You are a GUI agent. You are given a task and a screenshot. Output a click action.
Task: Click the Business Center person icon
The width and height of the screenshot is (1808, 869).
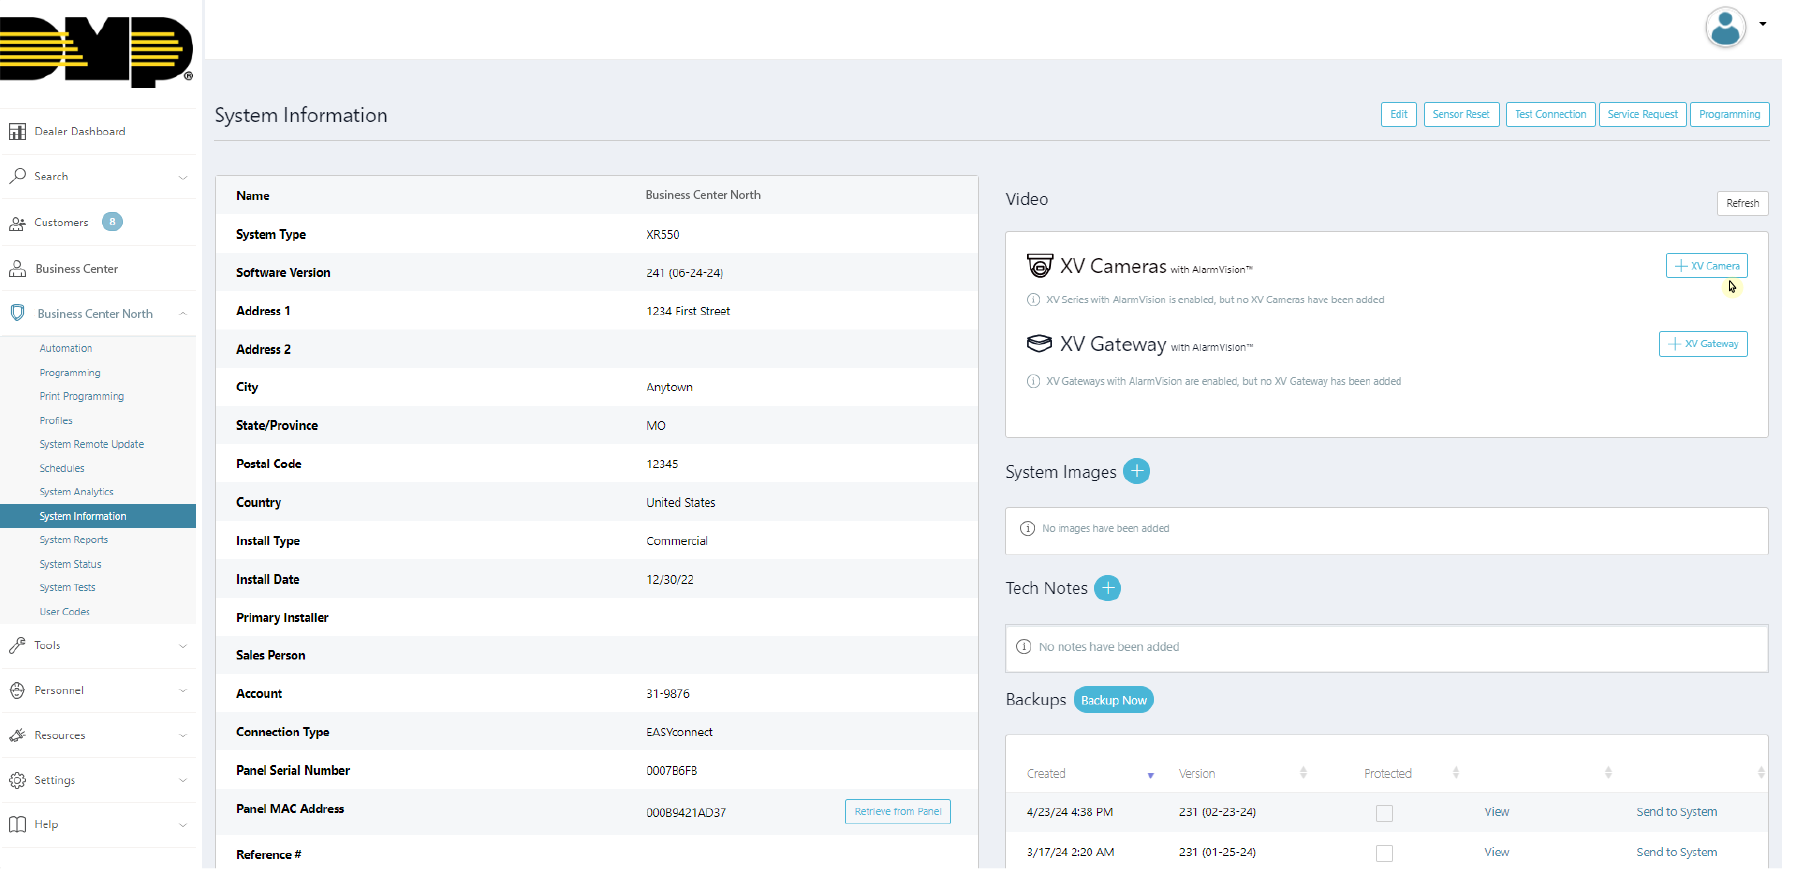point(17,269)
